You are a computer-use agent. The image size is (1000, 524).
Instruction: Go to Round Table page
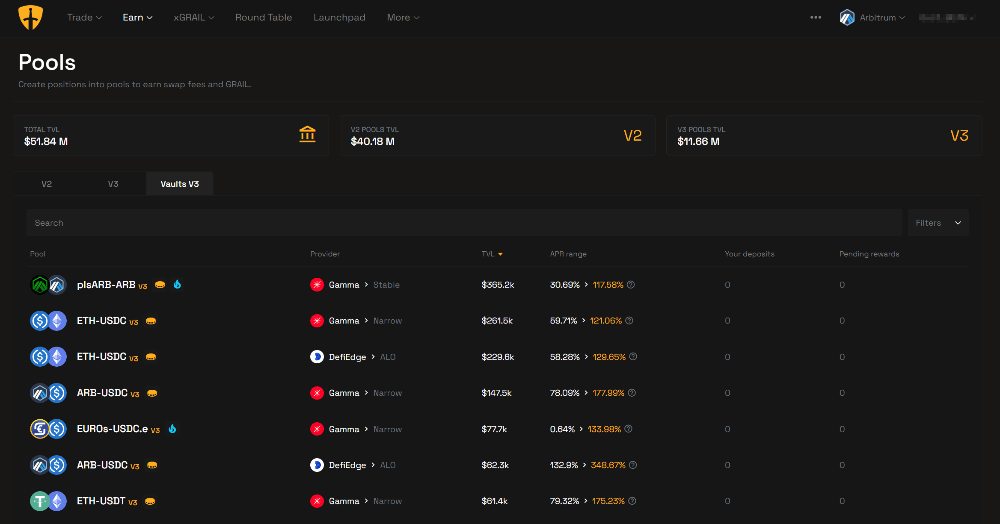click(263, 18)
